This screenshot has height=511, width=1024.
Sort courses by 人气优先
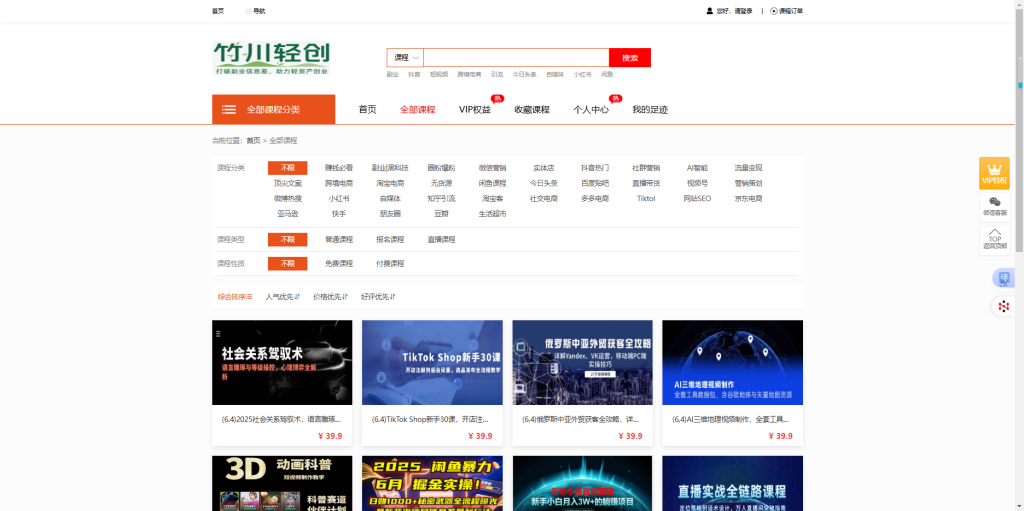(282, 297)
